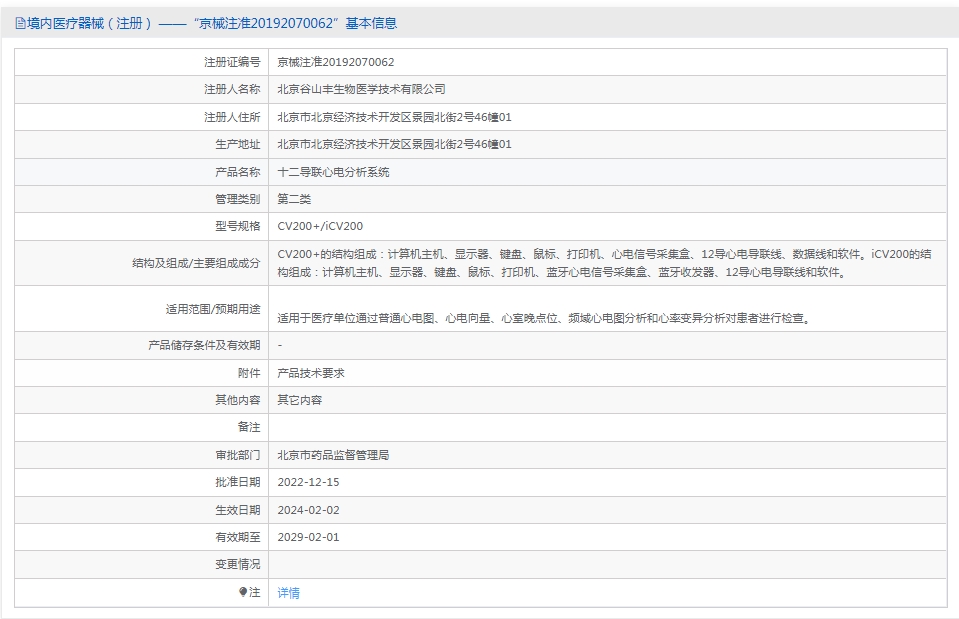Screen dimensions: 959x619
Task: Select the expiry date 2029-02-01
Action: tap(308, 537)
